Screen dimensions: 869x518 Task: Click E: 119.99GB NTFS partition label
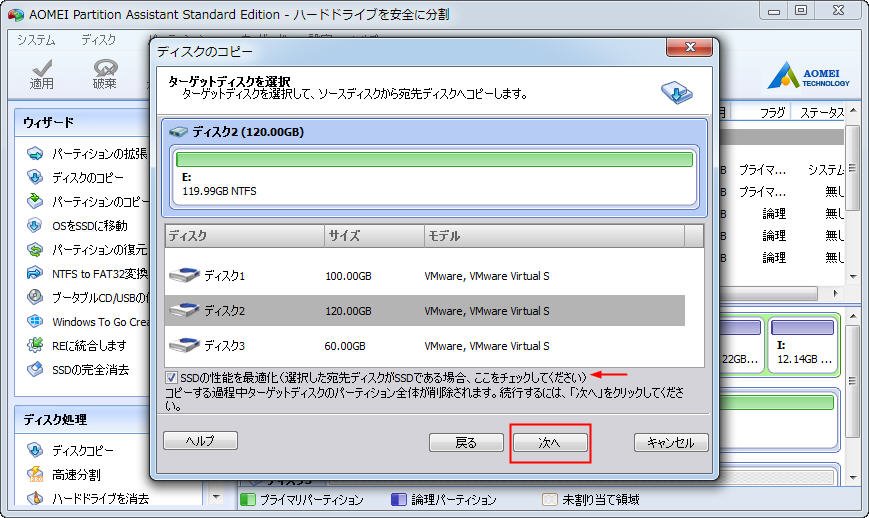coord(219,184)
